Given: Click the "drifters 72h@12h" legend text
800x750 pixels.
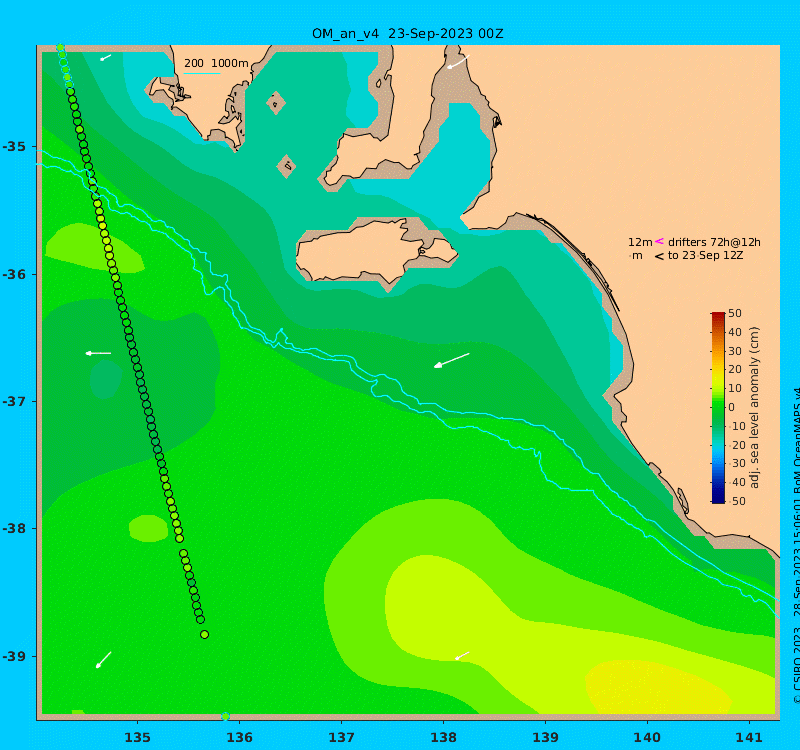Looking at the screenshot, I should point(714,242).
